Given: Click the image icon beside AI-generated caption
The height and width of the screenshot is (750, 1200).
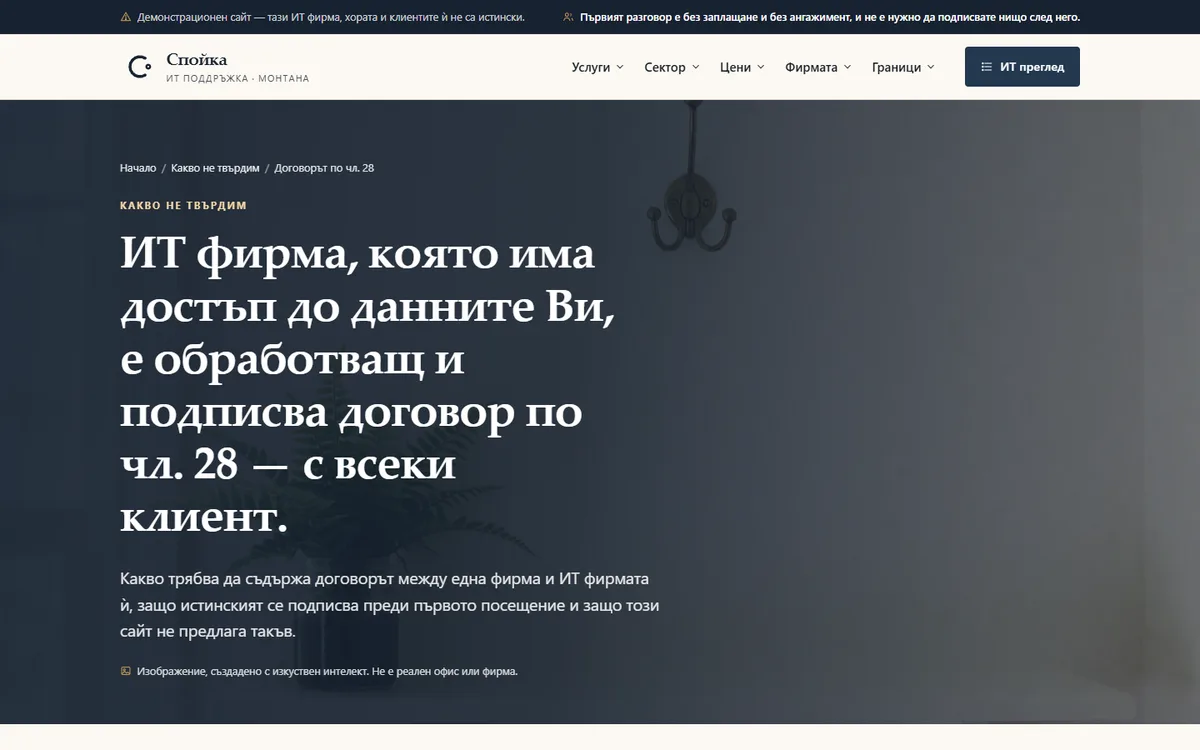Looking at the screenshot, I should tap(125, 671).
